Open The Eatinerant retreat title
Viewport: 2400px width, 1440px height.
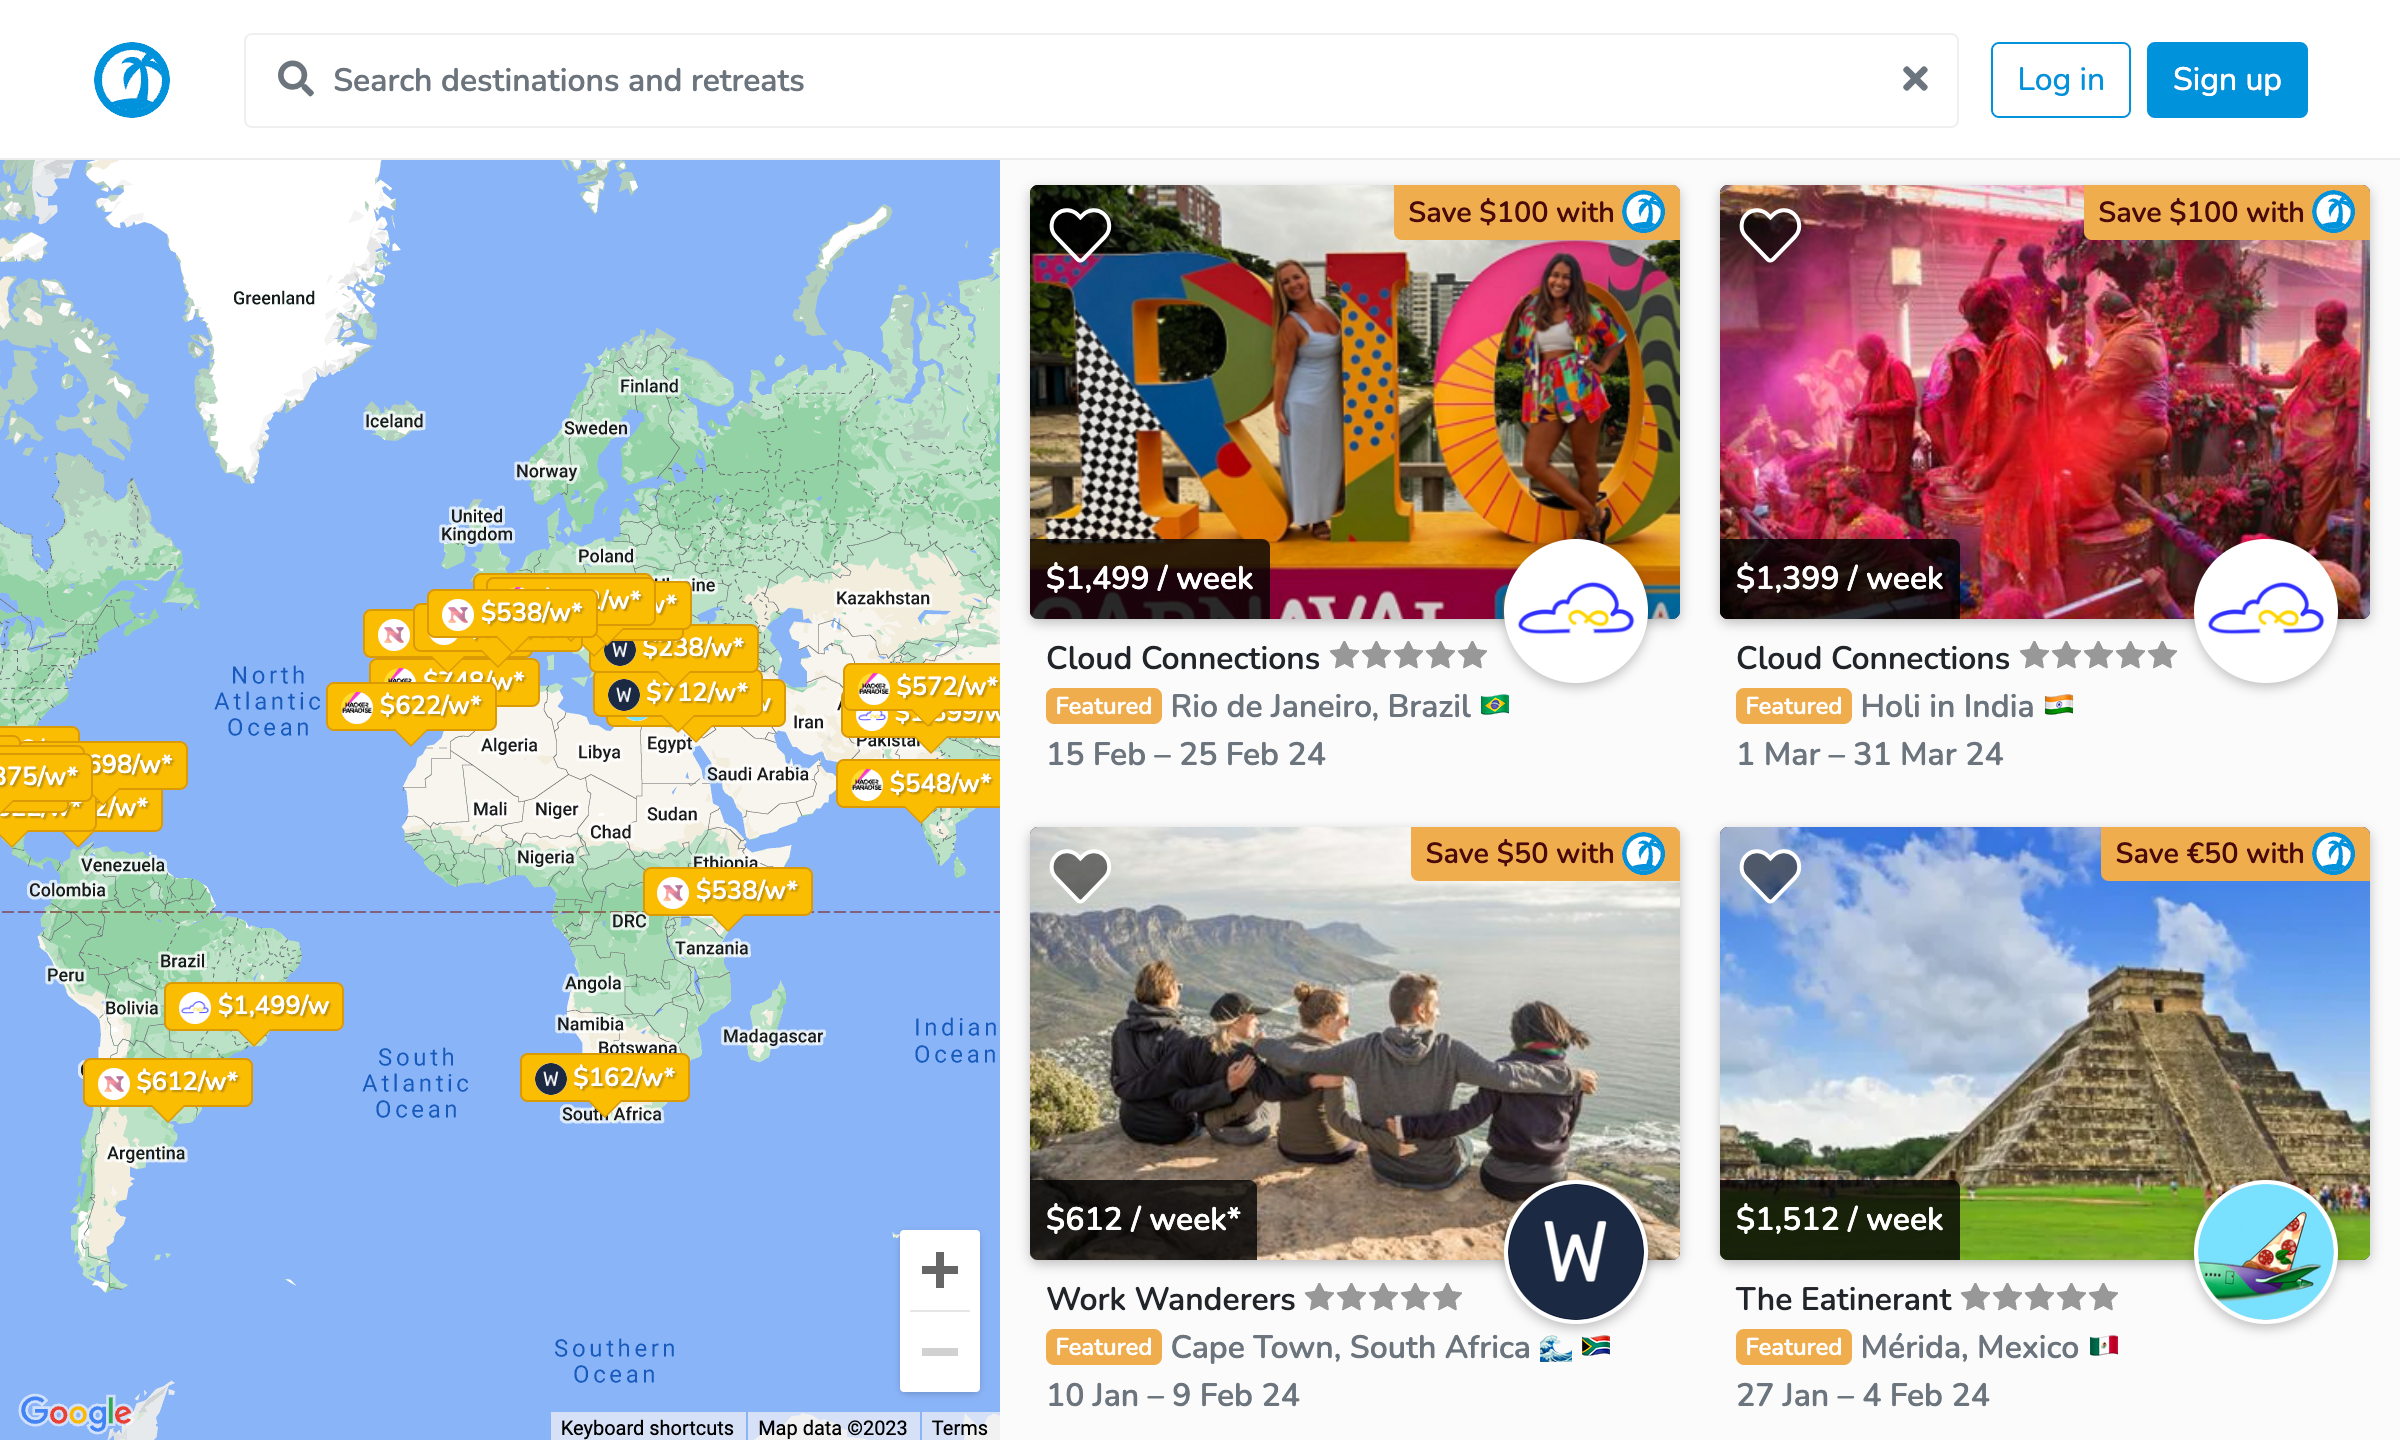pos(1843,1298)
